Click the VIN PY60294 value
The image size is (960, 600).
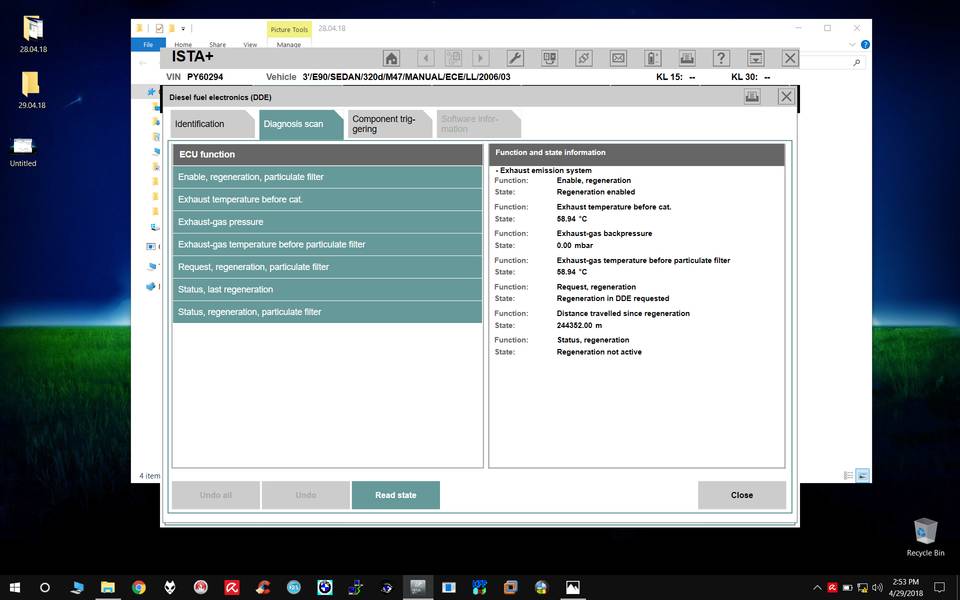tap(205, 77)
